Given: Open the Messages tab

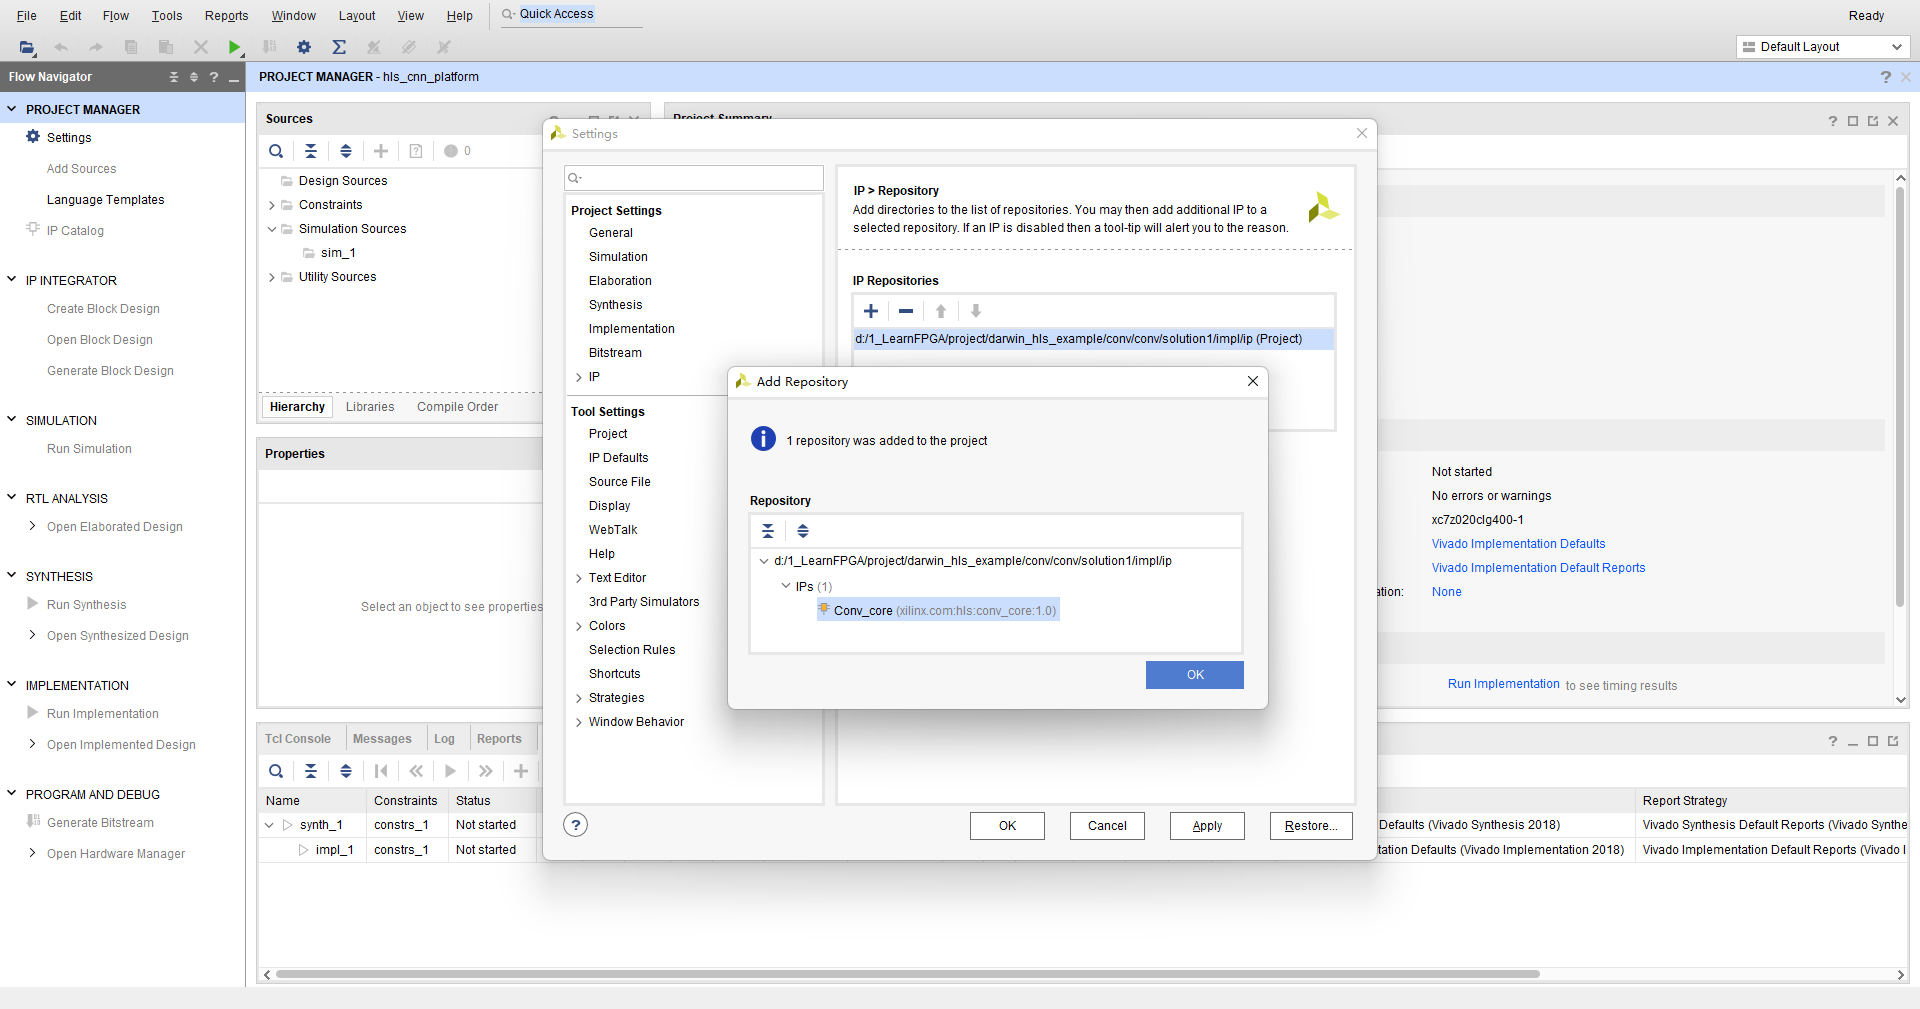Looking at the screenshot, I should [382, 739].
